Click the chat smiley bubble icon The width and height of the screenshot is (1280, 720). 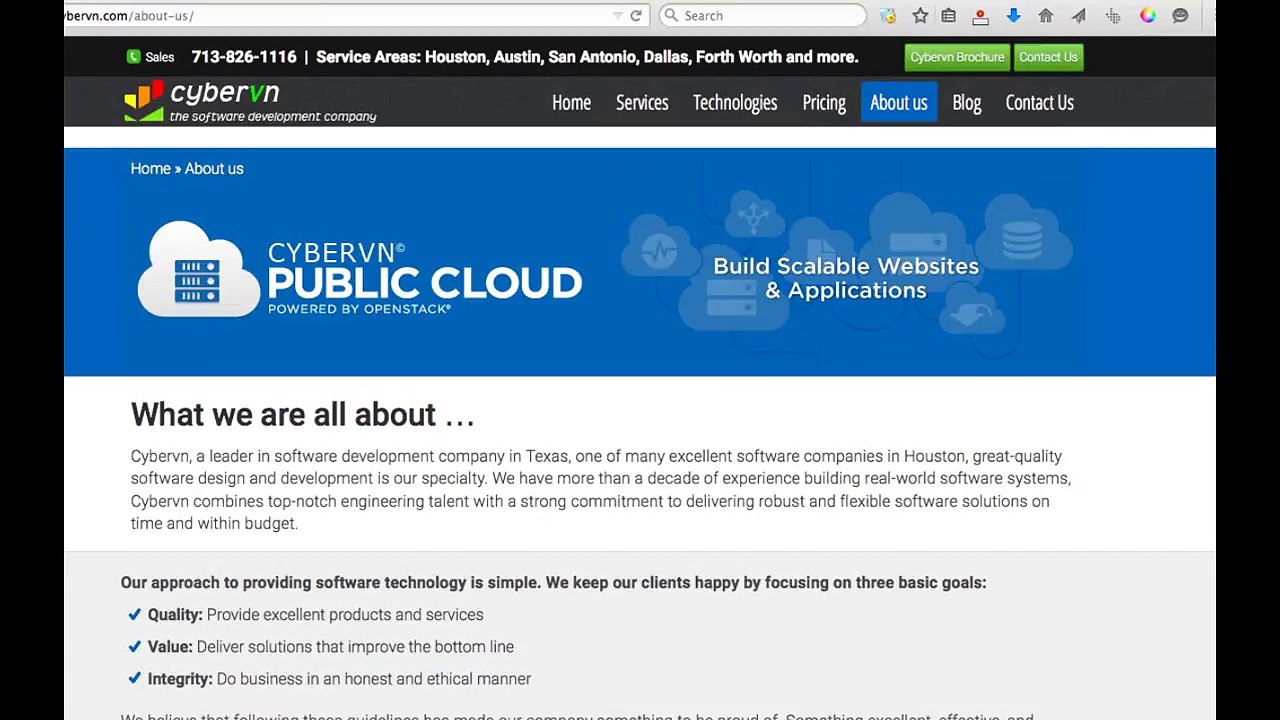coord(1180,15)
